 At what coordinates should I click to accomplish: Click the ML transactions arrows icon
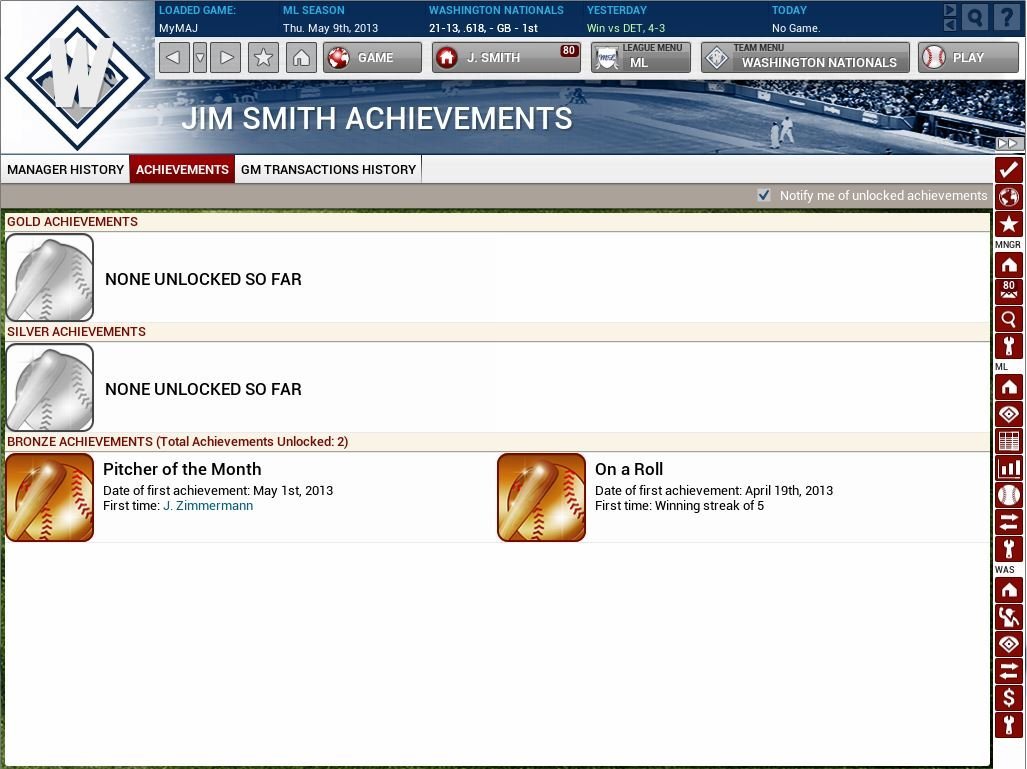point(1008,519)
